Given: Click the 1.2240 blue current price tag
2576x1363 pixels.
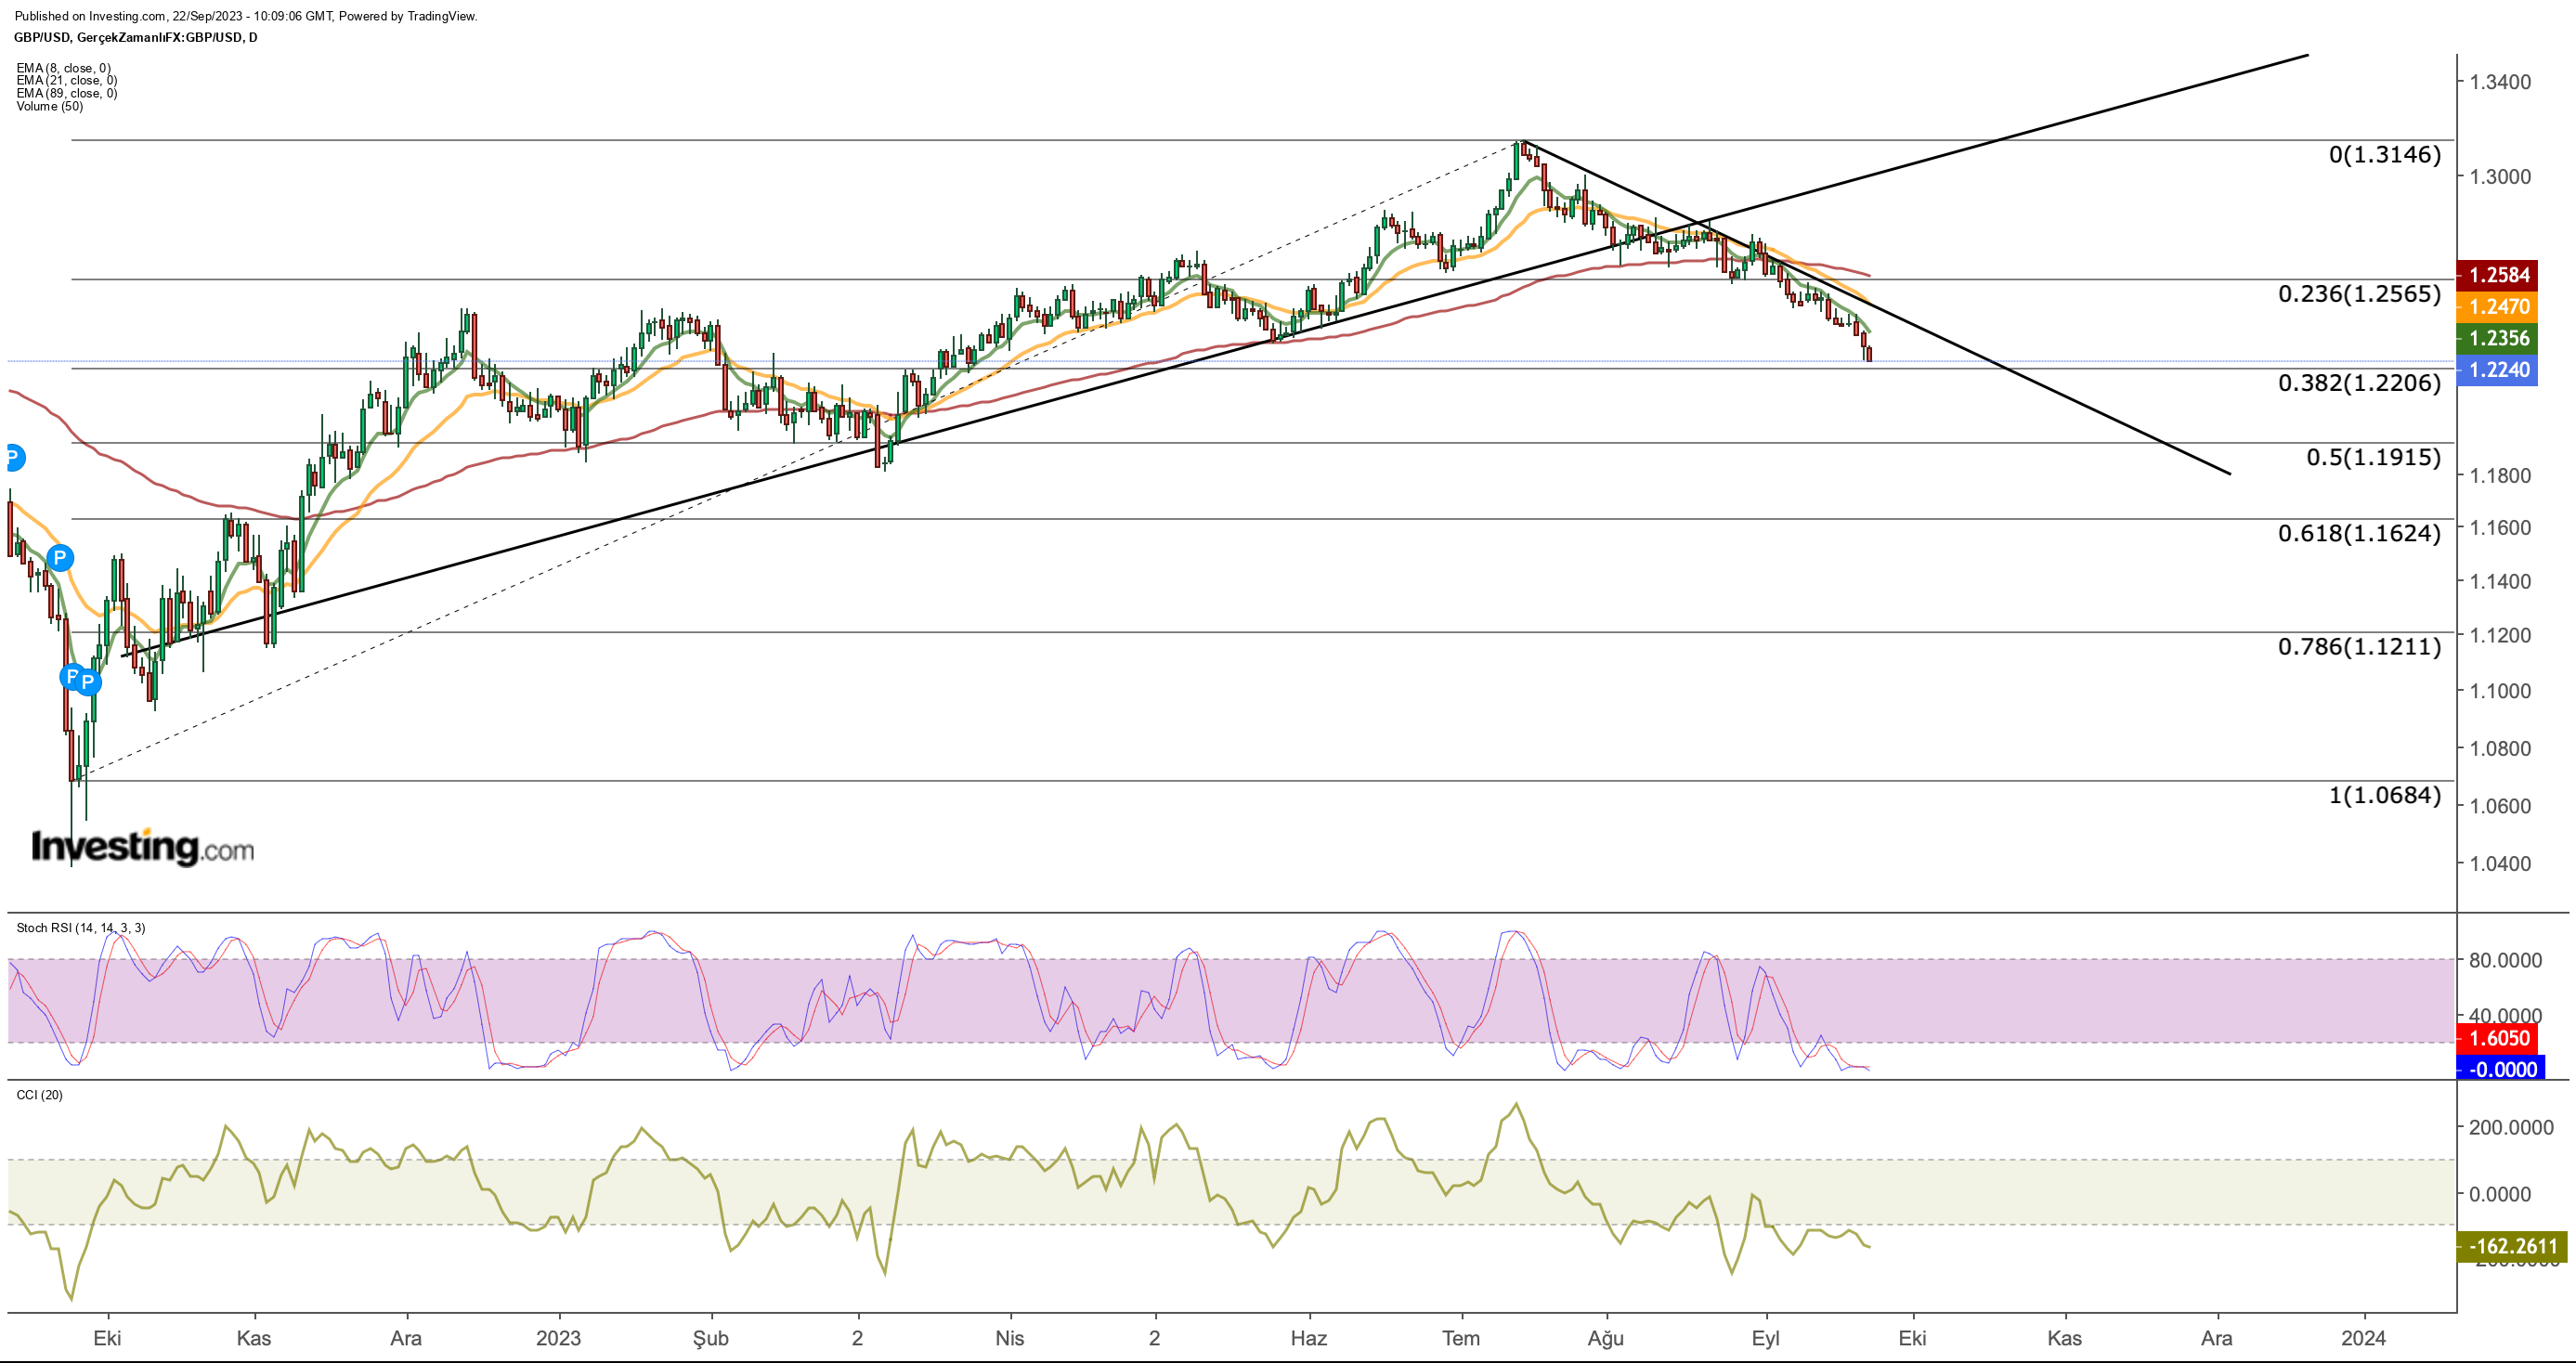Looking at the screenshot, I should pos(2497,370).
